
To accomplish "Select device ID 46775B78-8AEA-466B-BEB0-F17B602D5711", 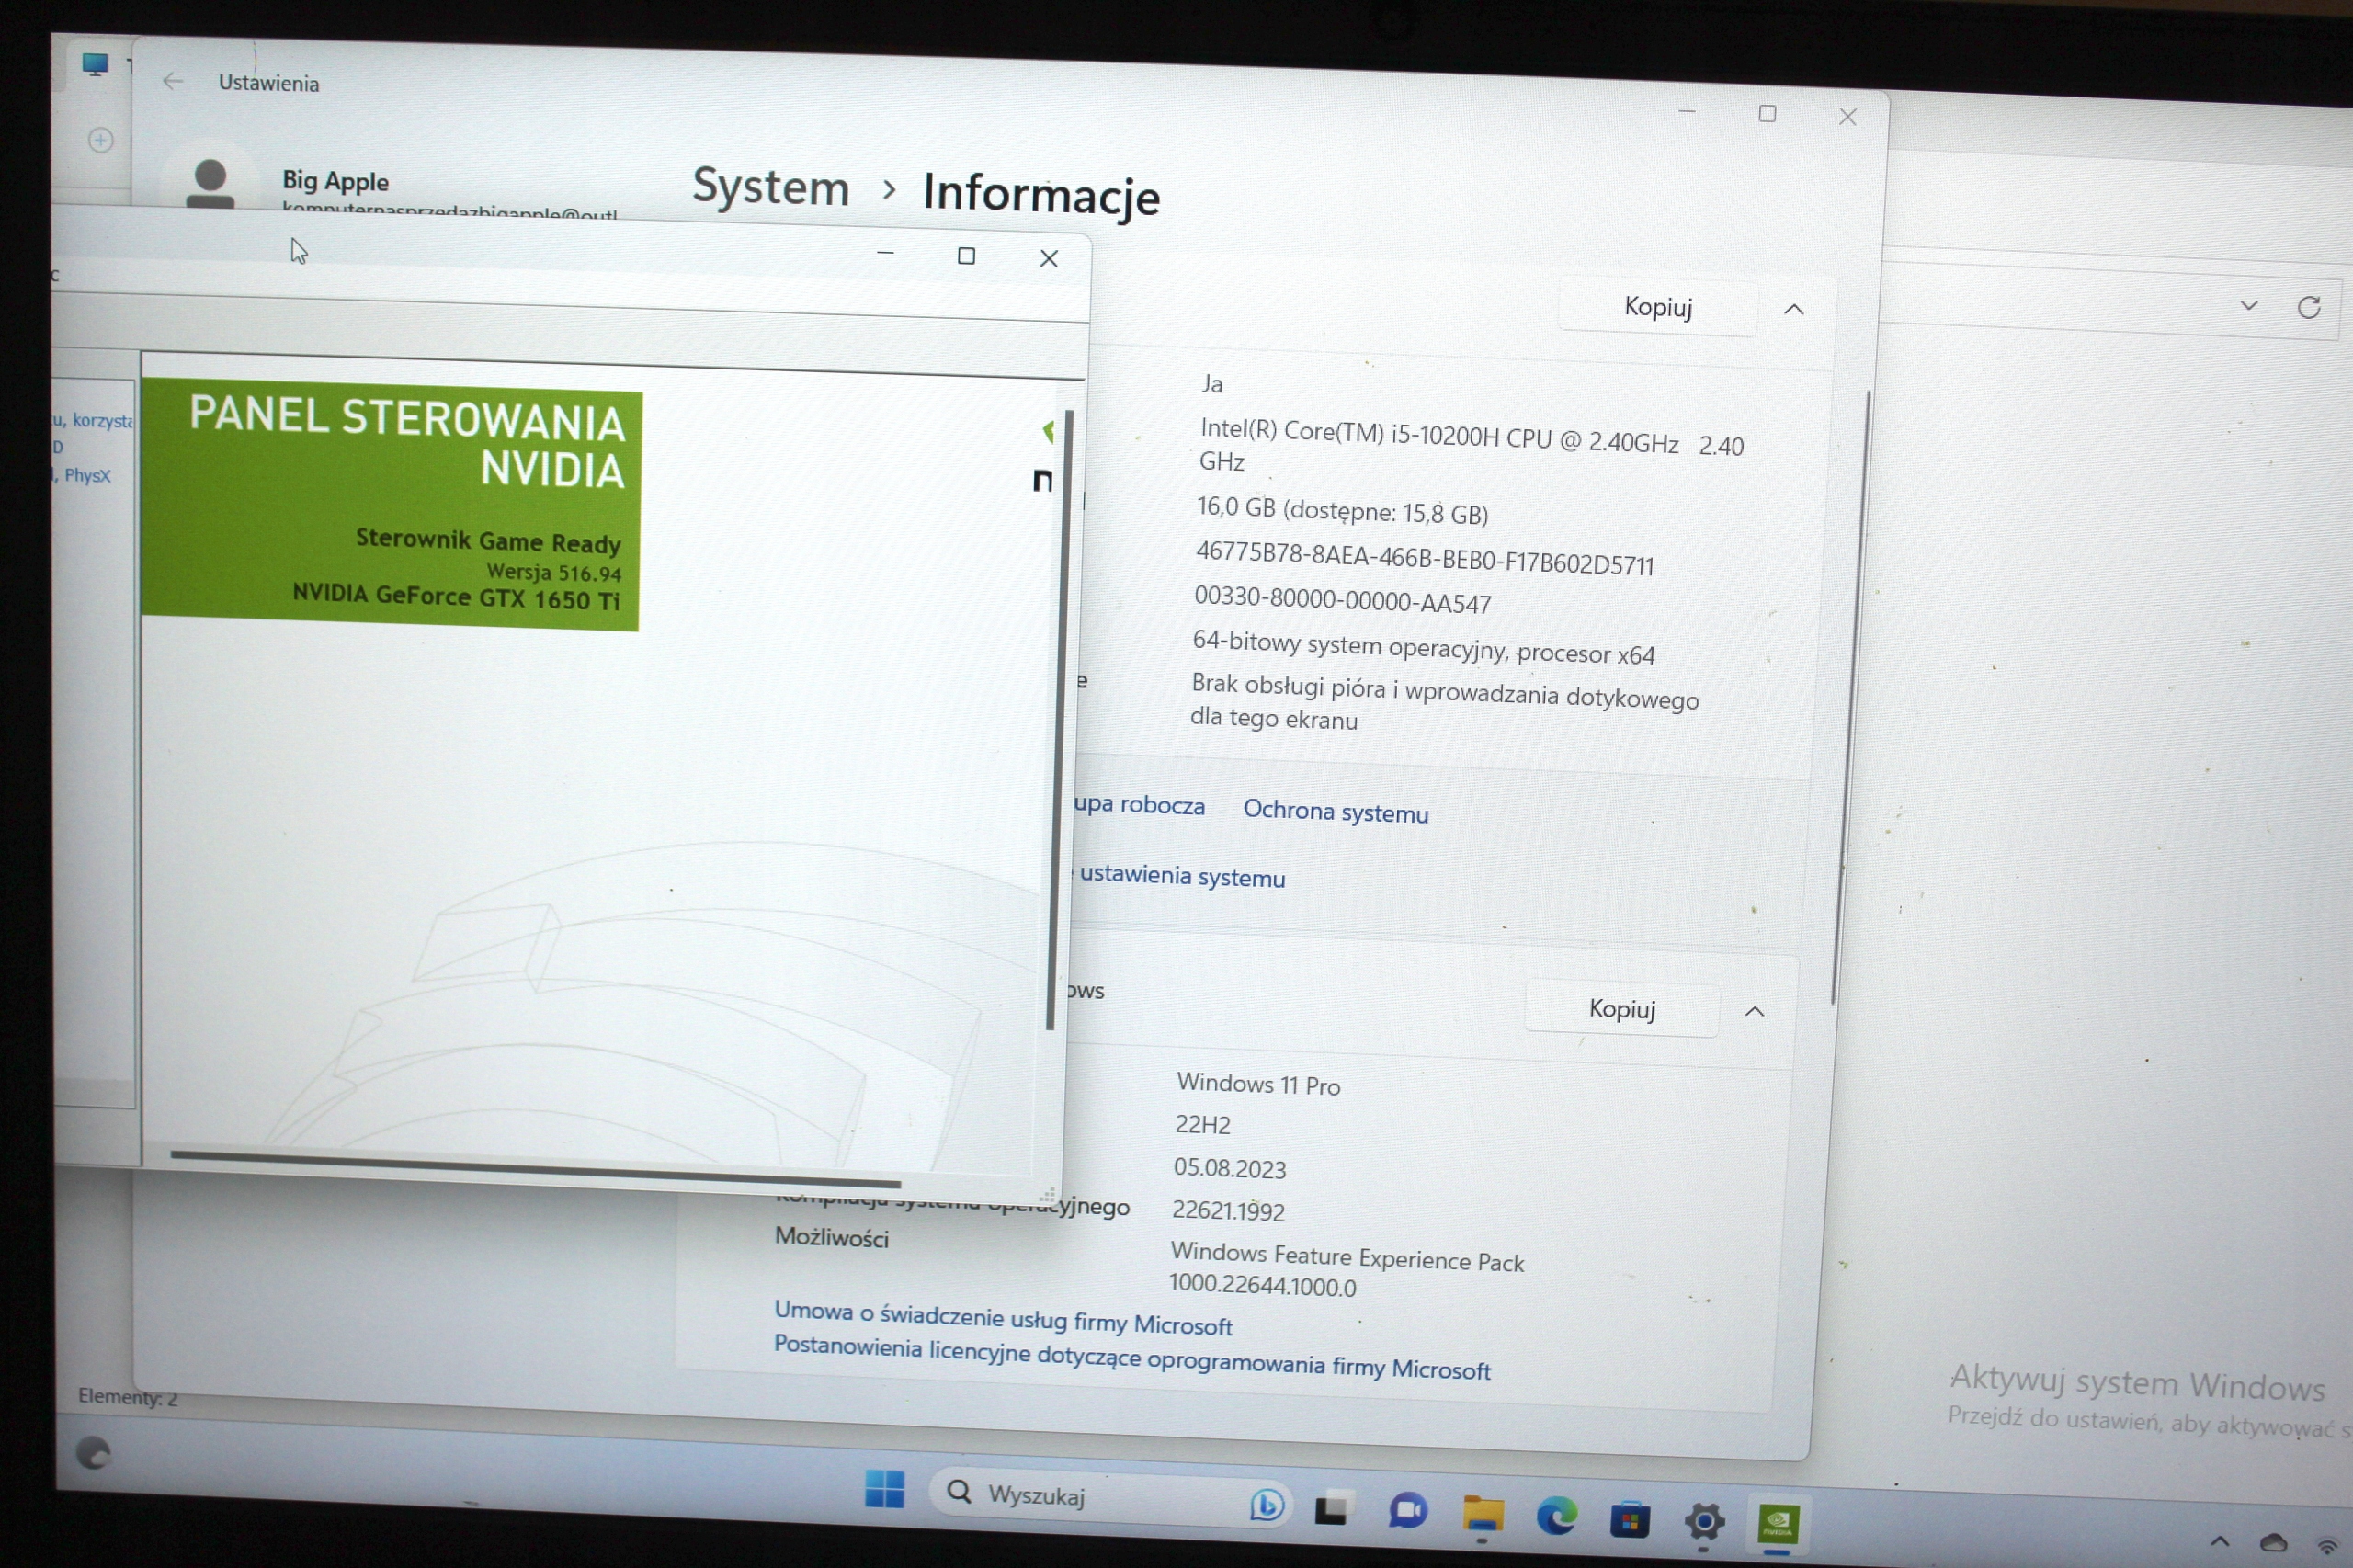I will (x=1425, y=557).
